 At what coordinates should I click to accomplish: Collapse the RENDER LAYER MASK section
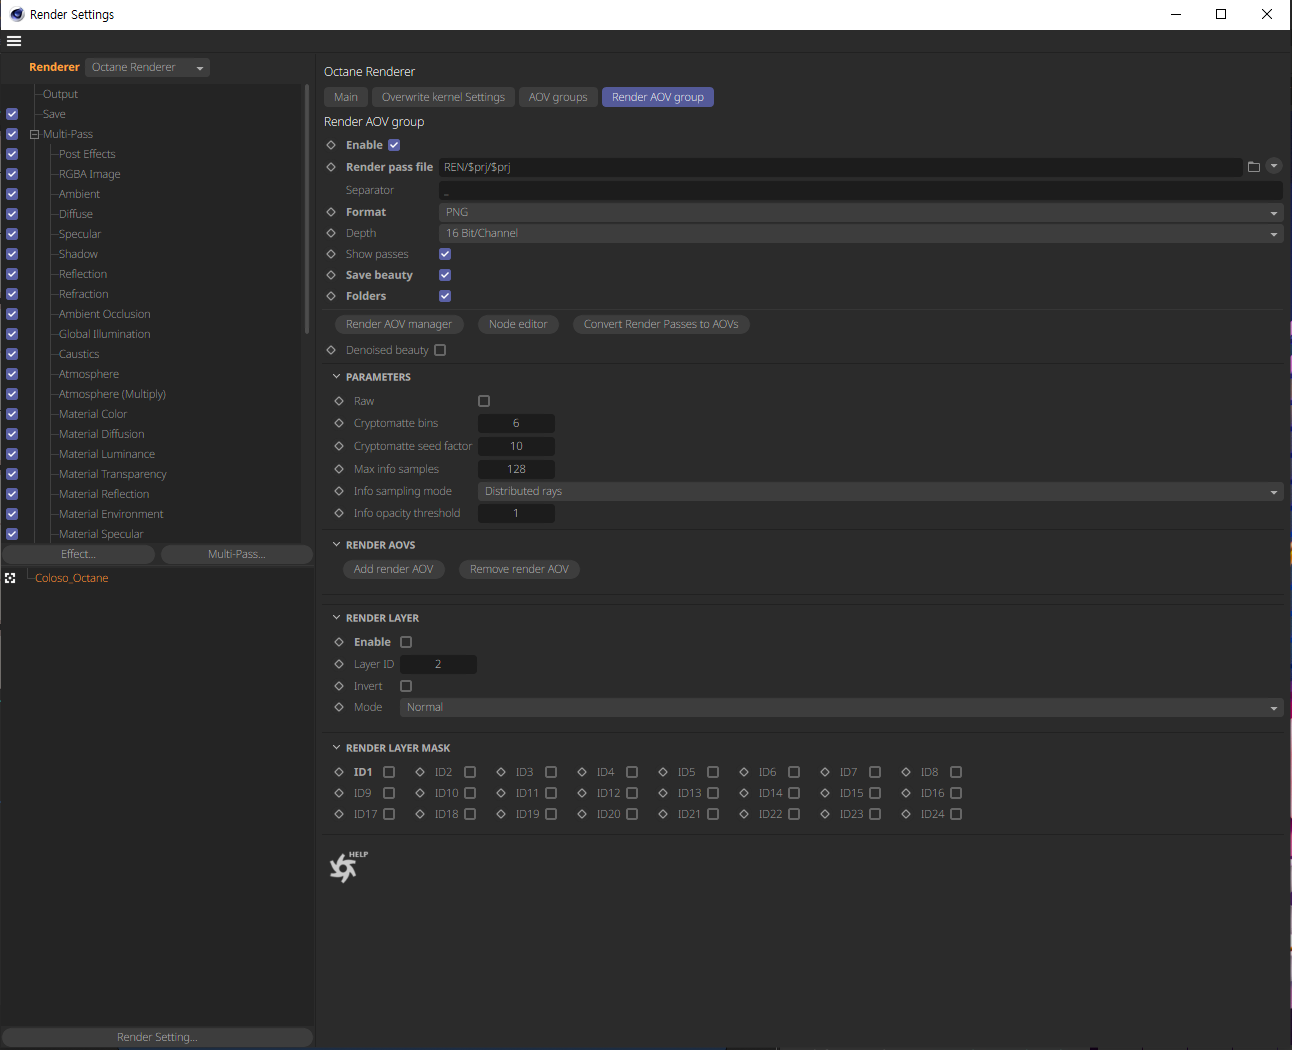(336, 748)
